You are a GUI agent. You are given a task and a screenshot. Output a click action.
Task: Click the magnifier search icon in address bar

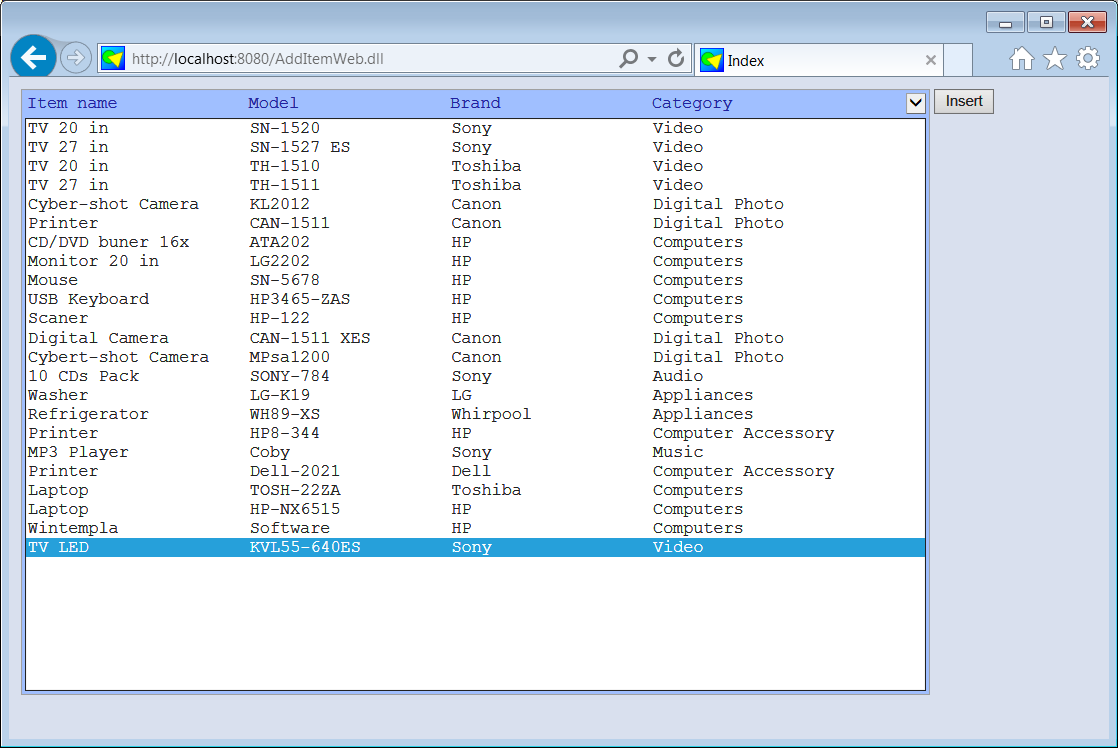[x=628, y=58]
